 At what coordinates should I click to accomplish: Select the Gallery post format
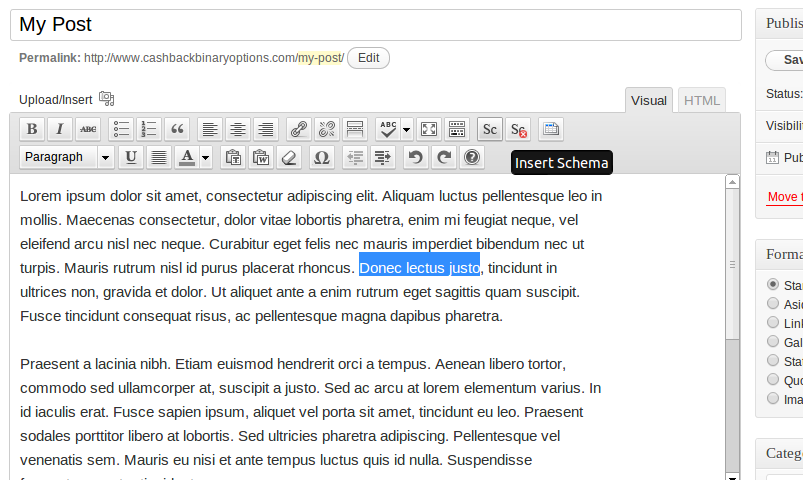pos(773,341)
